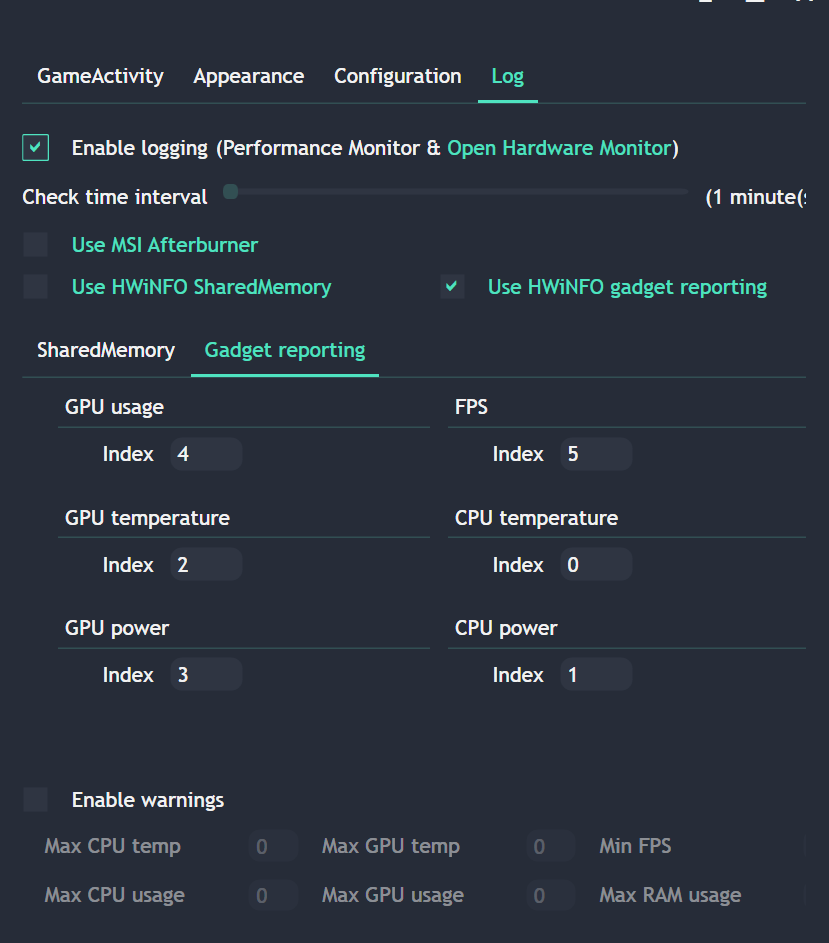Viewport: 829px width, 943px height.
Task: Open the Hardware Monitor link
Action: [x=560, y=147]
